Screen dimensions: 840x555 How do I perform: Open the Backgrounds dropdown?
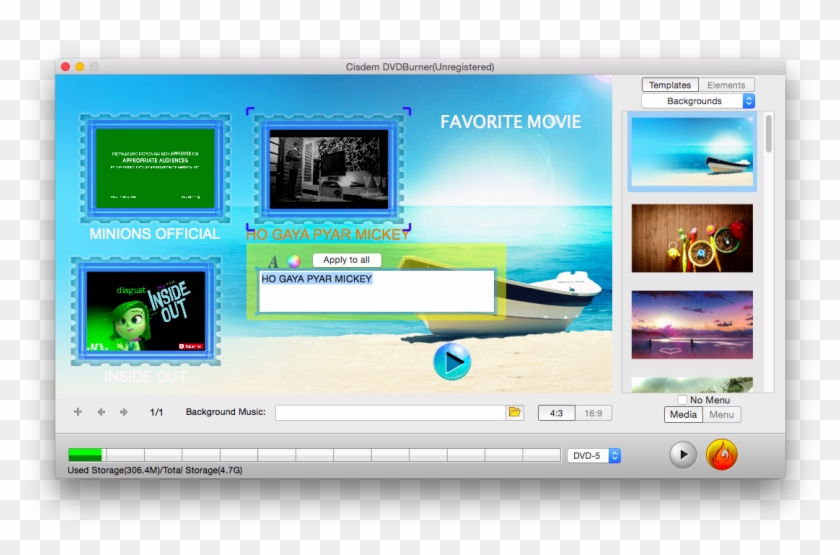[698, 101]
